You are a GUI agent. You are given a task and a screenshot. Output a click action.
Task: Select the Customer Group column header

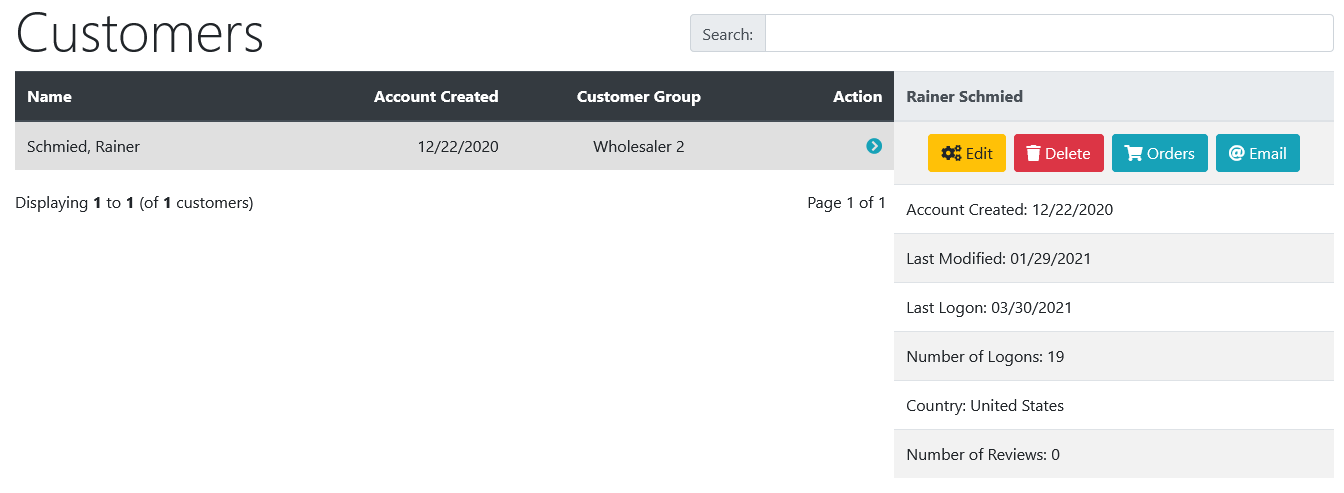(x=639, y=97)
